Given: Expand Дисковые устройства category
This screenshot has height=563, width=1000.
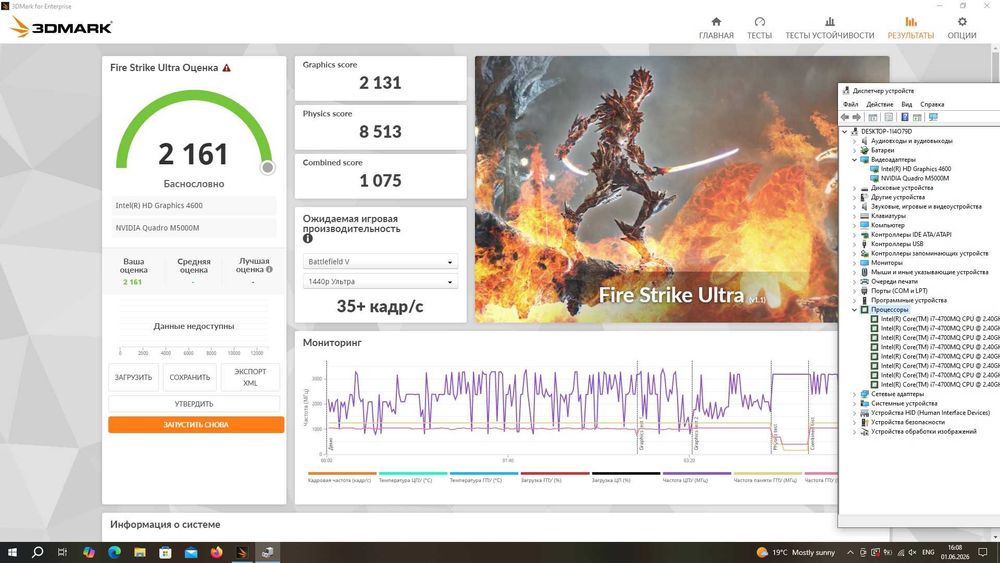Looking at the screenshot, I should [x=855, y=188].
